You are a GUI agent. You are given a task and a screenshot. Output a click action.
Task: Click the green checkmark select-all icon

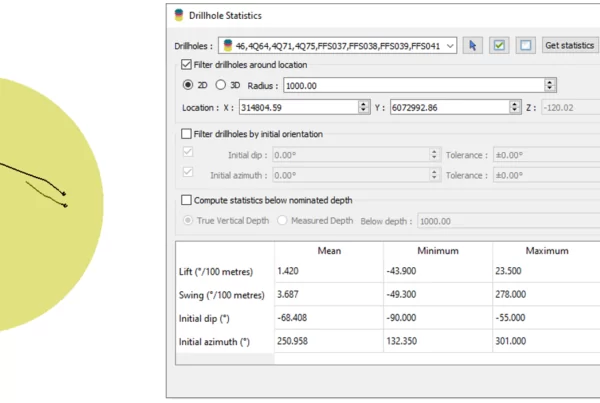499,46
